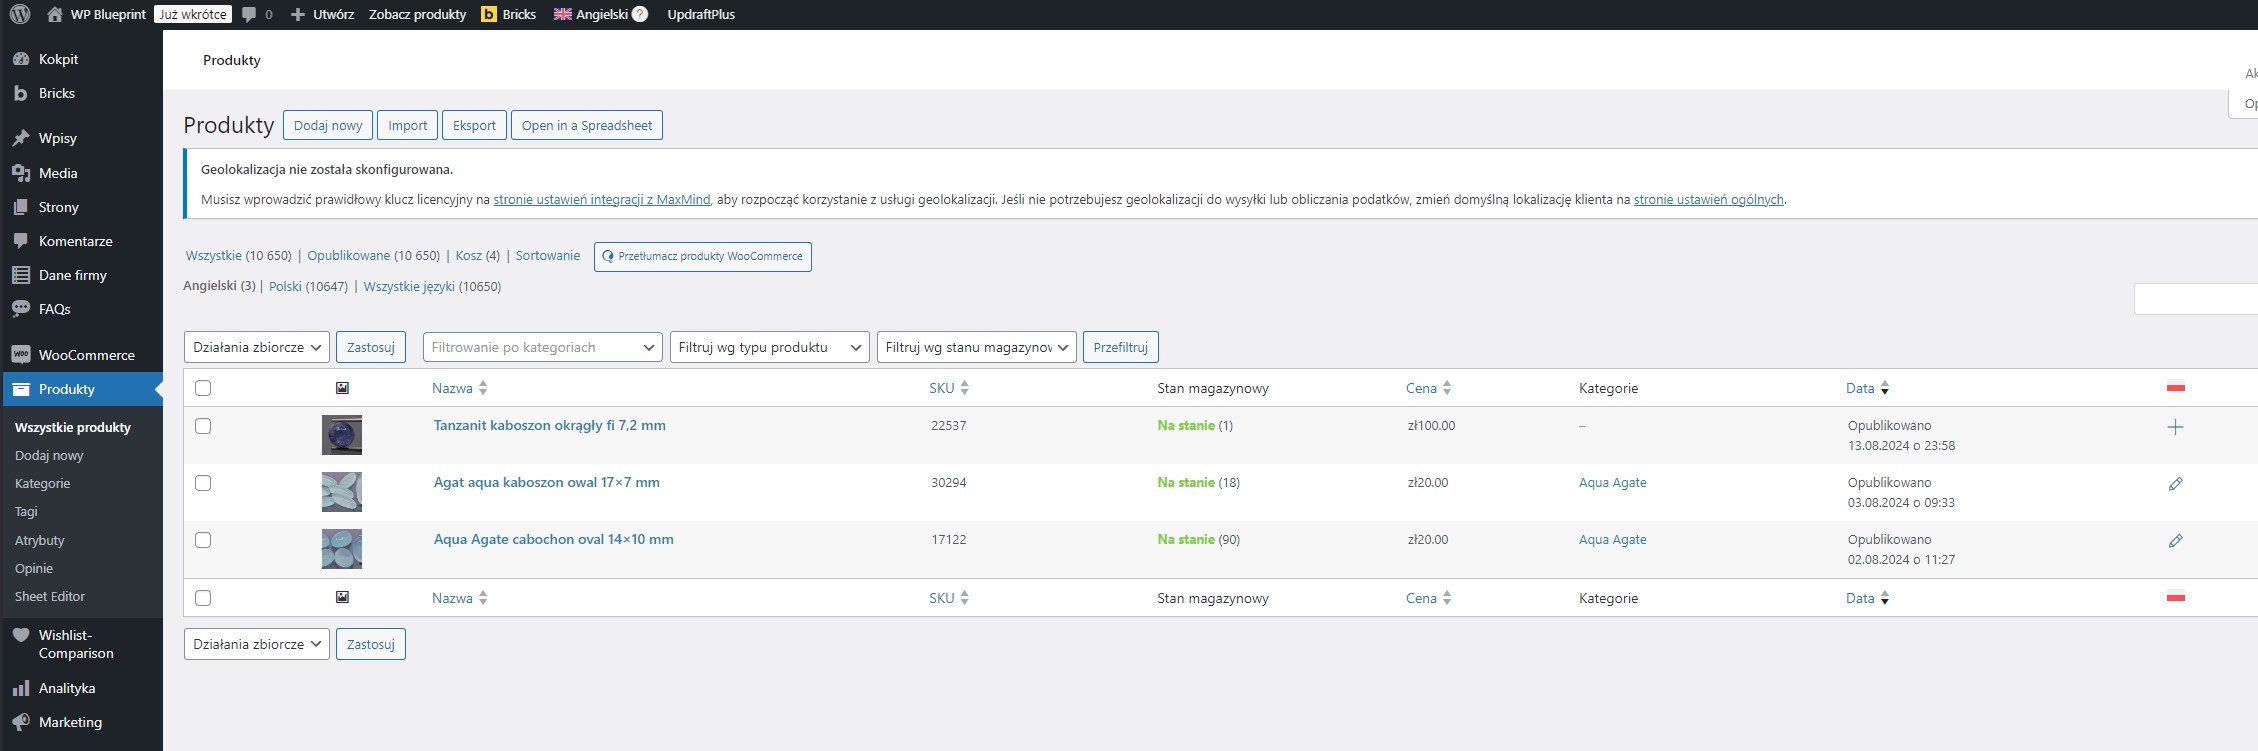Image resolution: width=2258 pixels, height=751 pixels.
Task: Click pencil icon for Aqua Agate cabochon row
Action: click(x=2175, y=541)
